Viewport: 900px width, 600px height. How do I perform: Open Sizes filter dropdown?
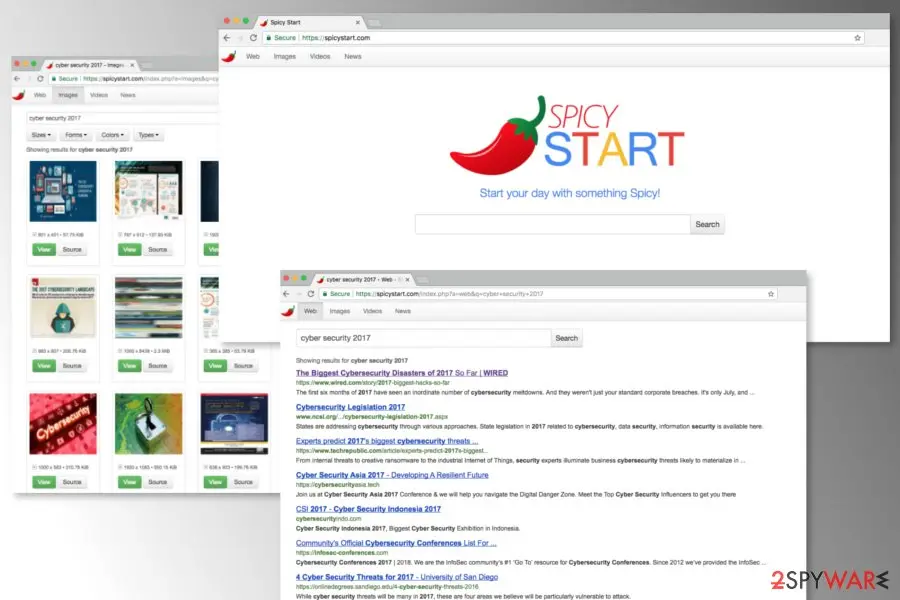coord(41,135)
